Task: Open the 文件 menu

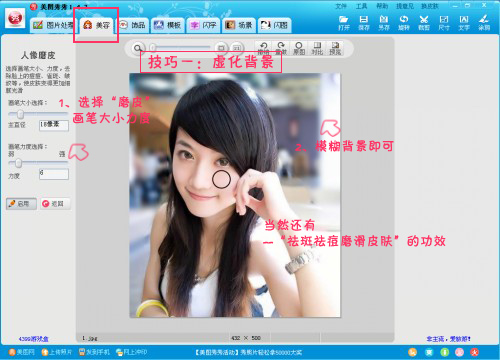Action: point(341,6)
